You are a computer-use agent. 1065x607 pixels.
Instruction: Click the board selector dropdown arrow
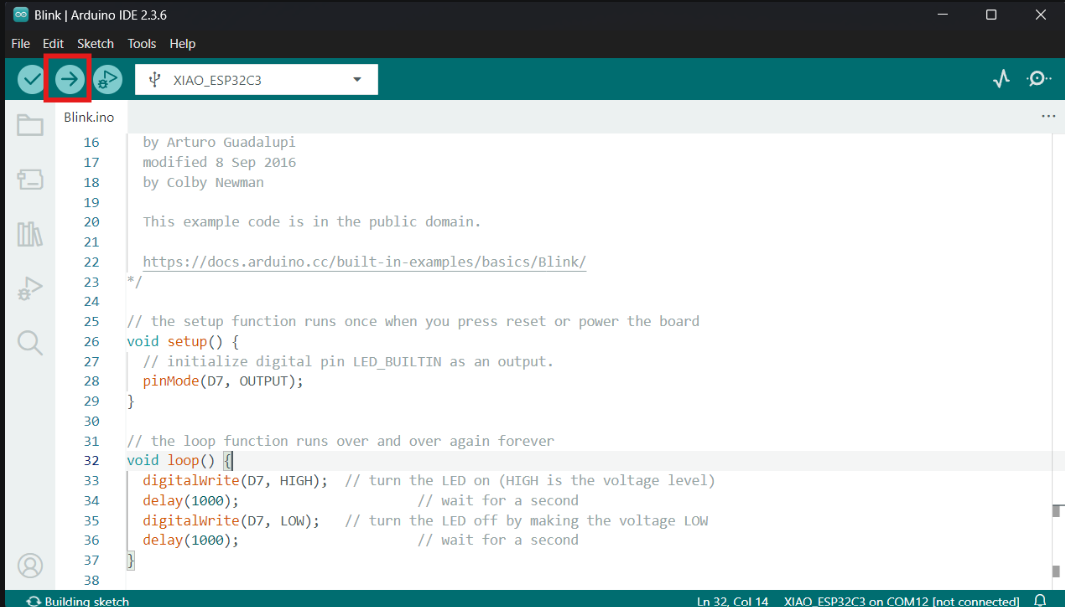point(357,79)
